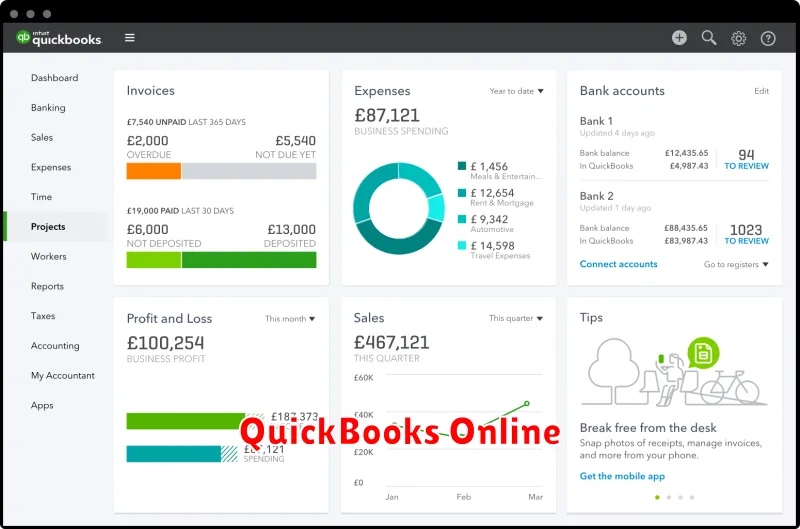Screen dimensions: 800x529
Task: Open Taxes in the sidebar
Action: (x=43, y=316)
